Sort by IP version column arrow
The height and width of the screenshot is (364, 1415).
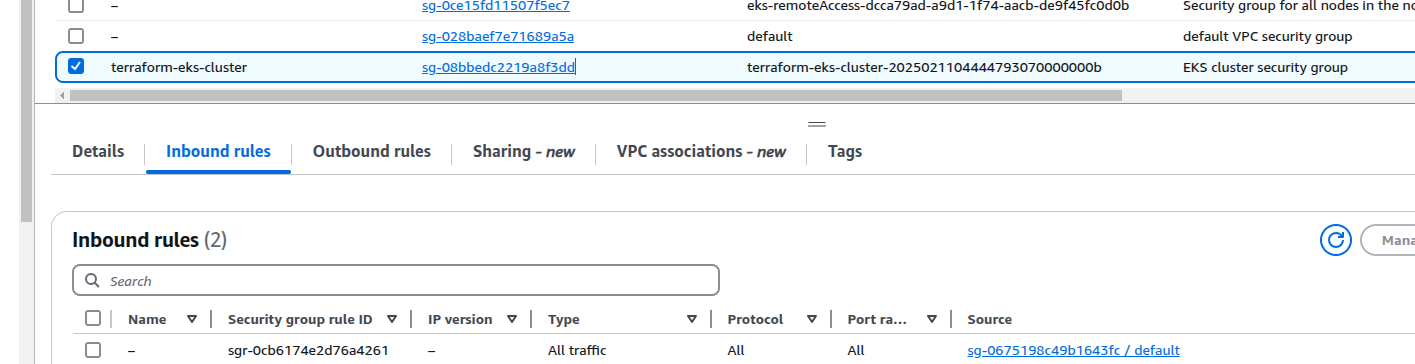512,320
